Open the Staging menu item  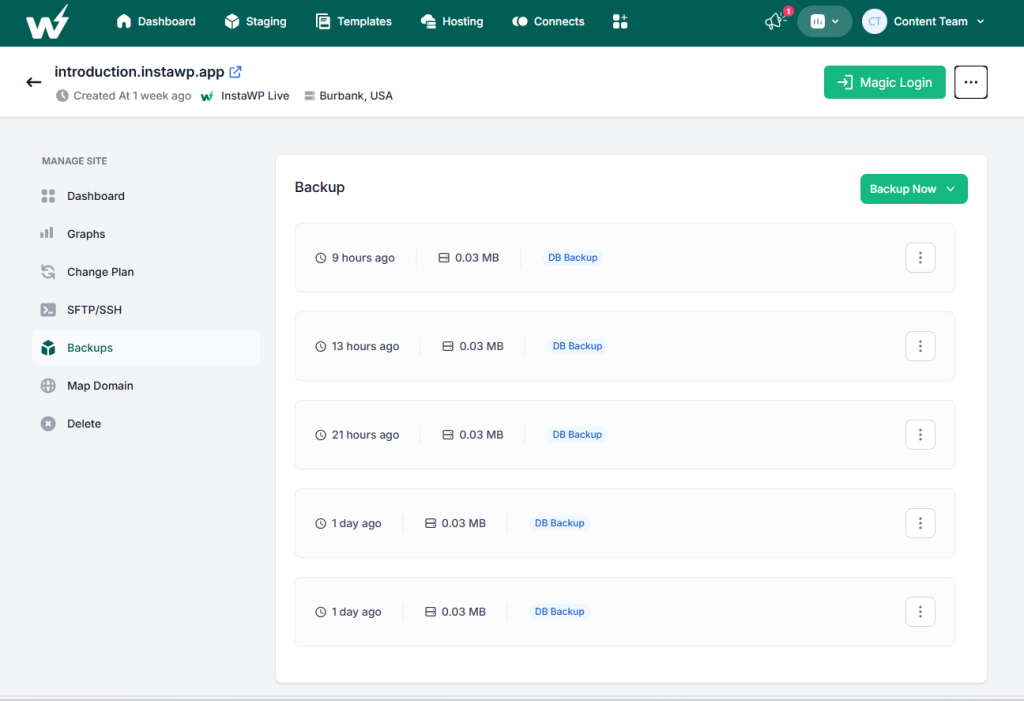click(255, 22)
